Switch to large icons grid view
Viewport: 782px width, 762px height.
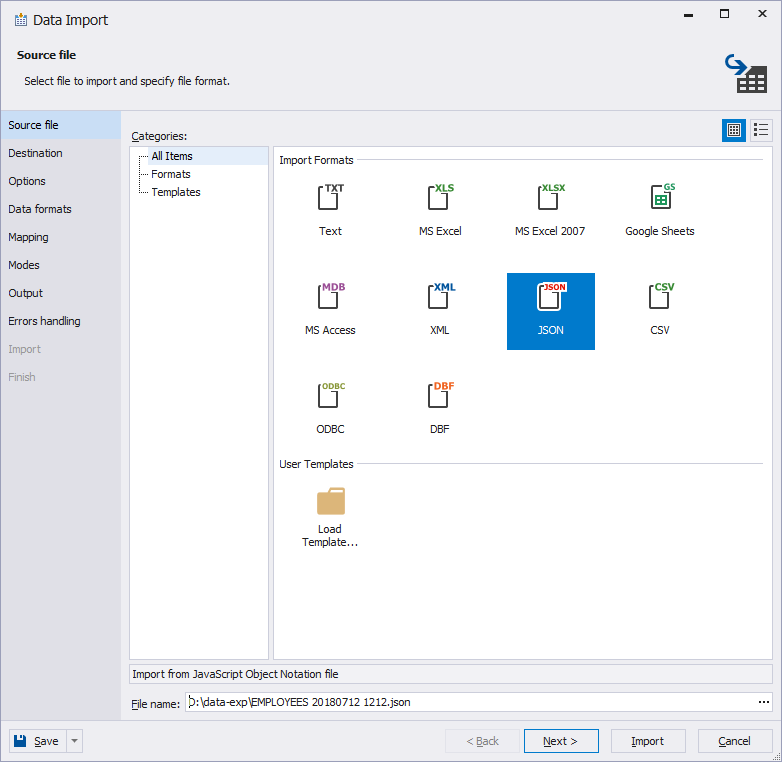[734, 130]
